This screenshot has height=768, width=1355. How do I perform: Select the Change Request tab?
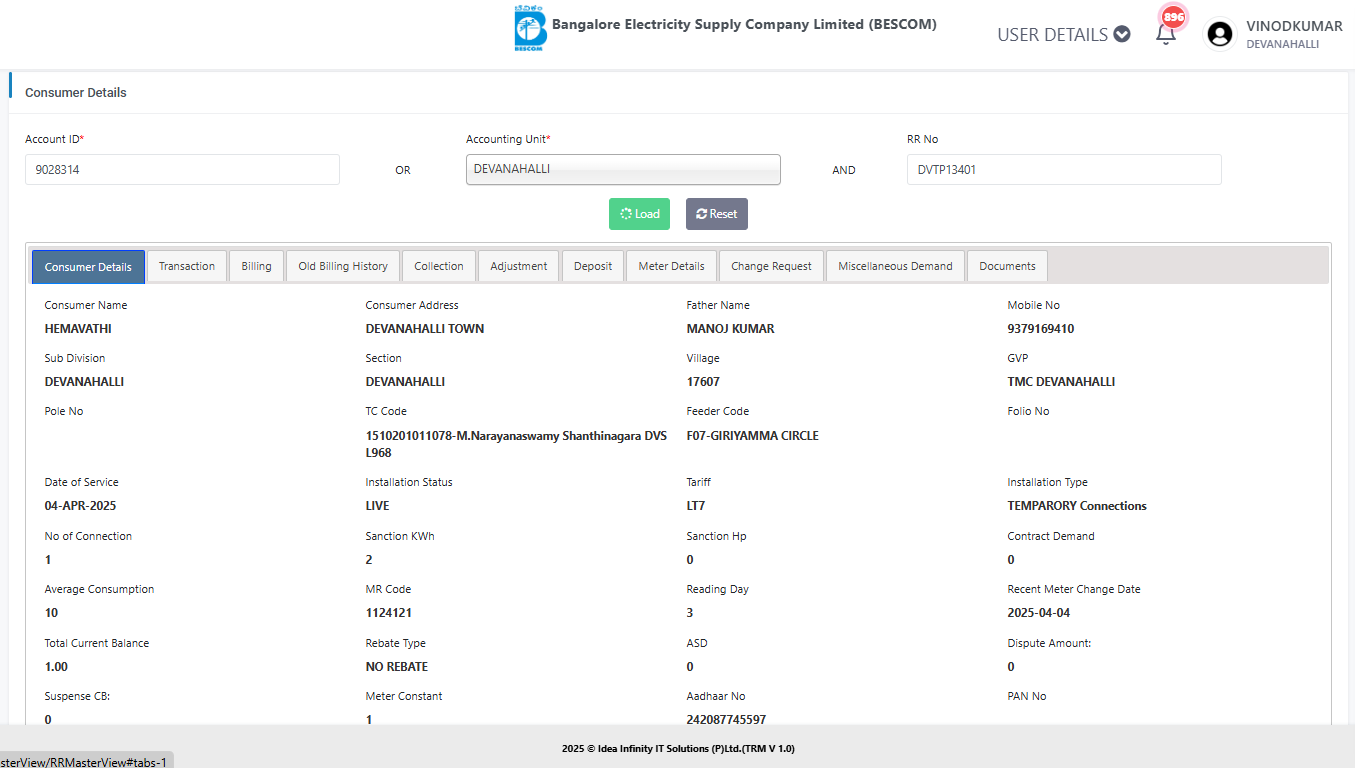point(772,266)
